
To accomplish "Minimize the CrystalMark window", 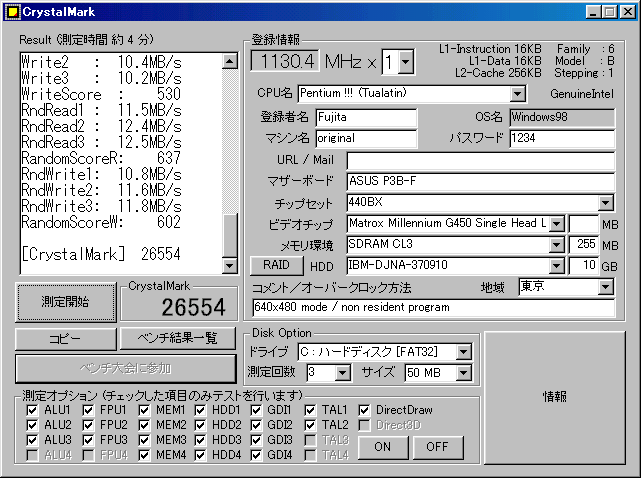I will (x=593, y=12).
